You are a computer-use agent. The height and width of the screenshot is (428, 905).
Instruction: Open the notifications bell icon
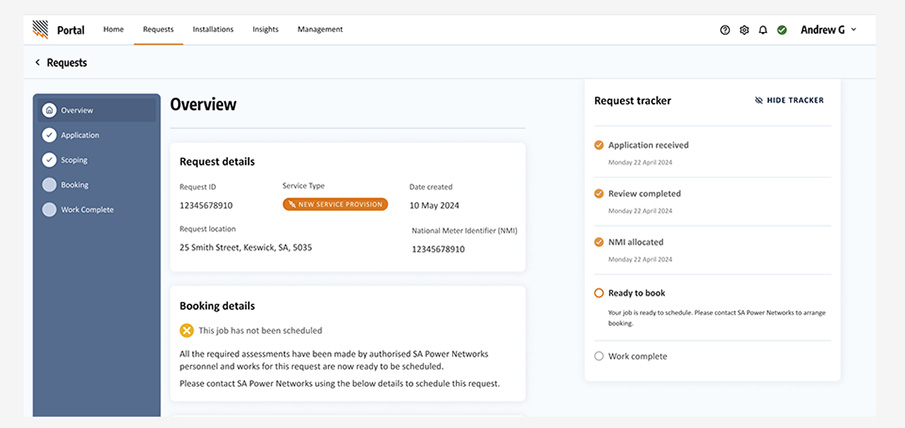click(763, 30)
